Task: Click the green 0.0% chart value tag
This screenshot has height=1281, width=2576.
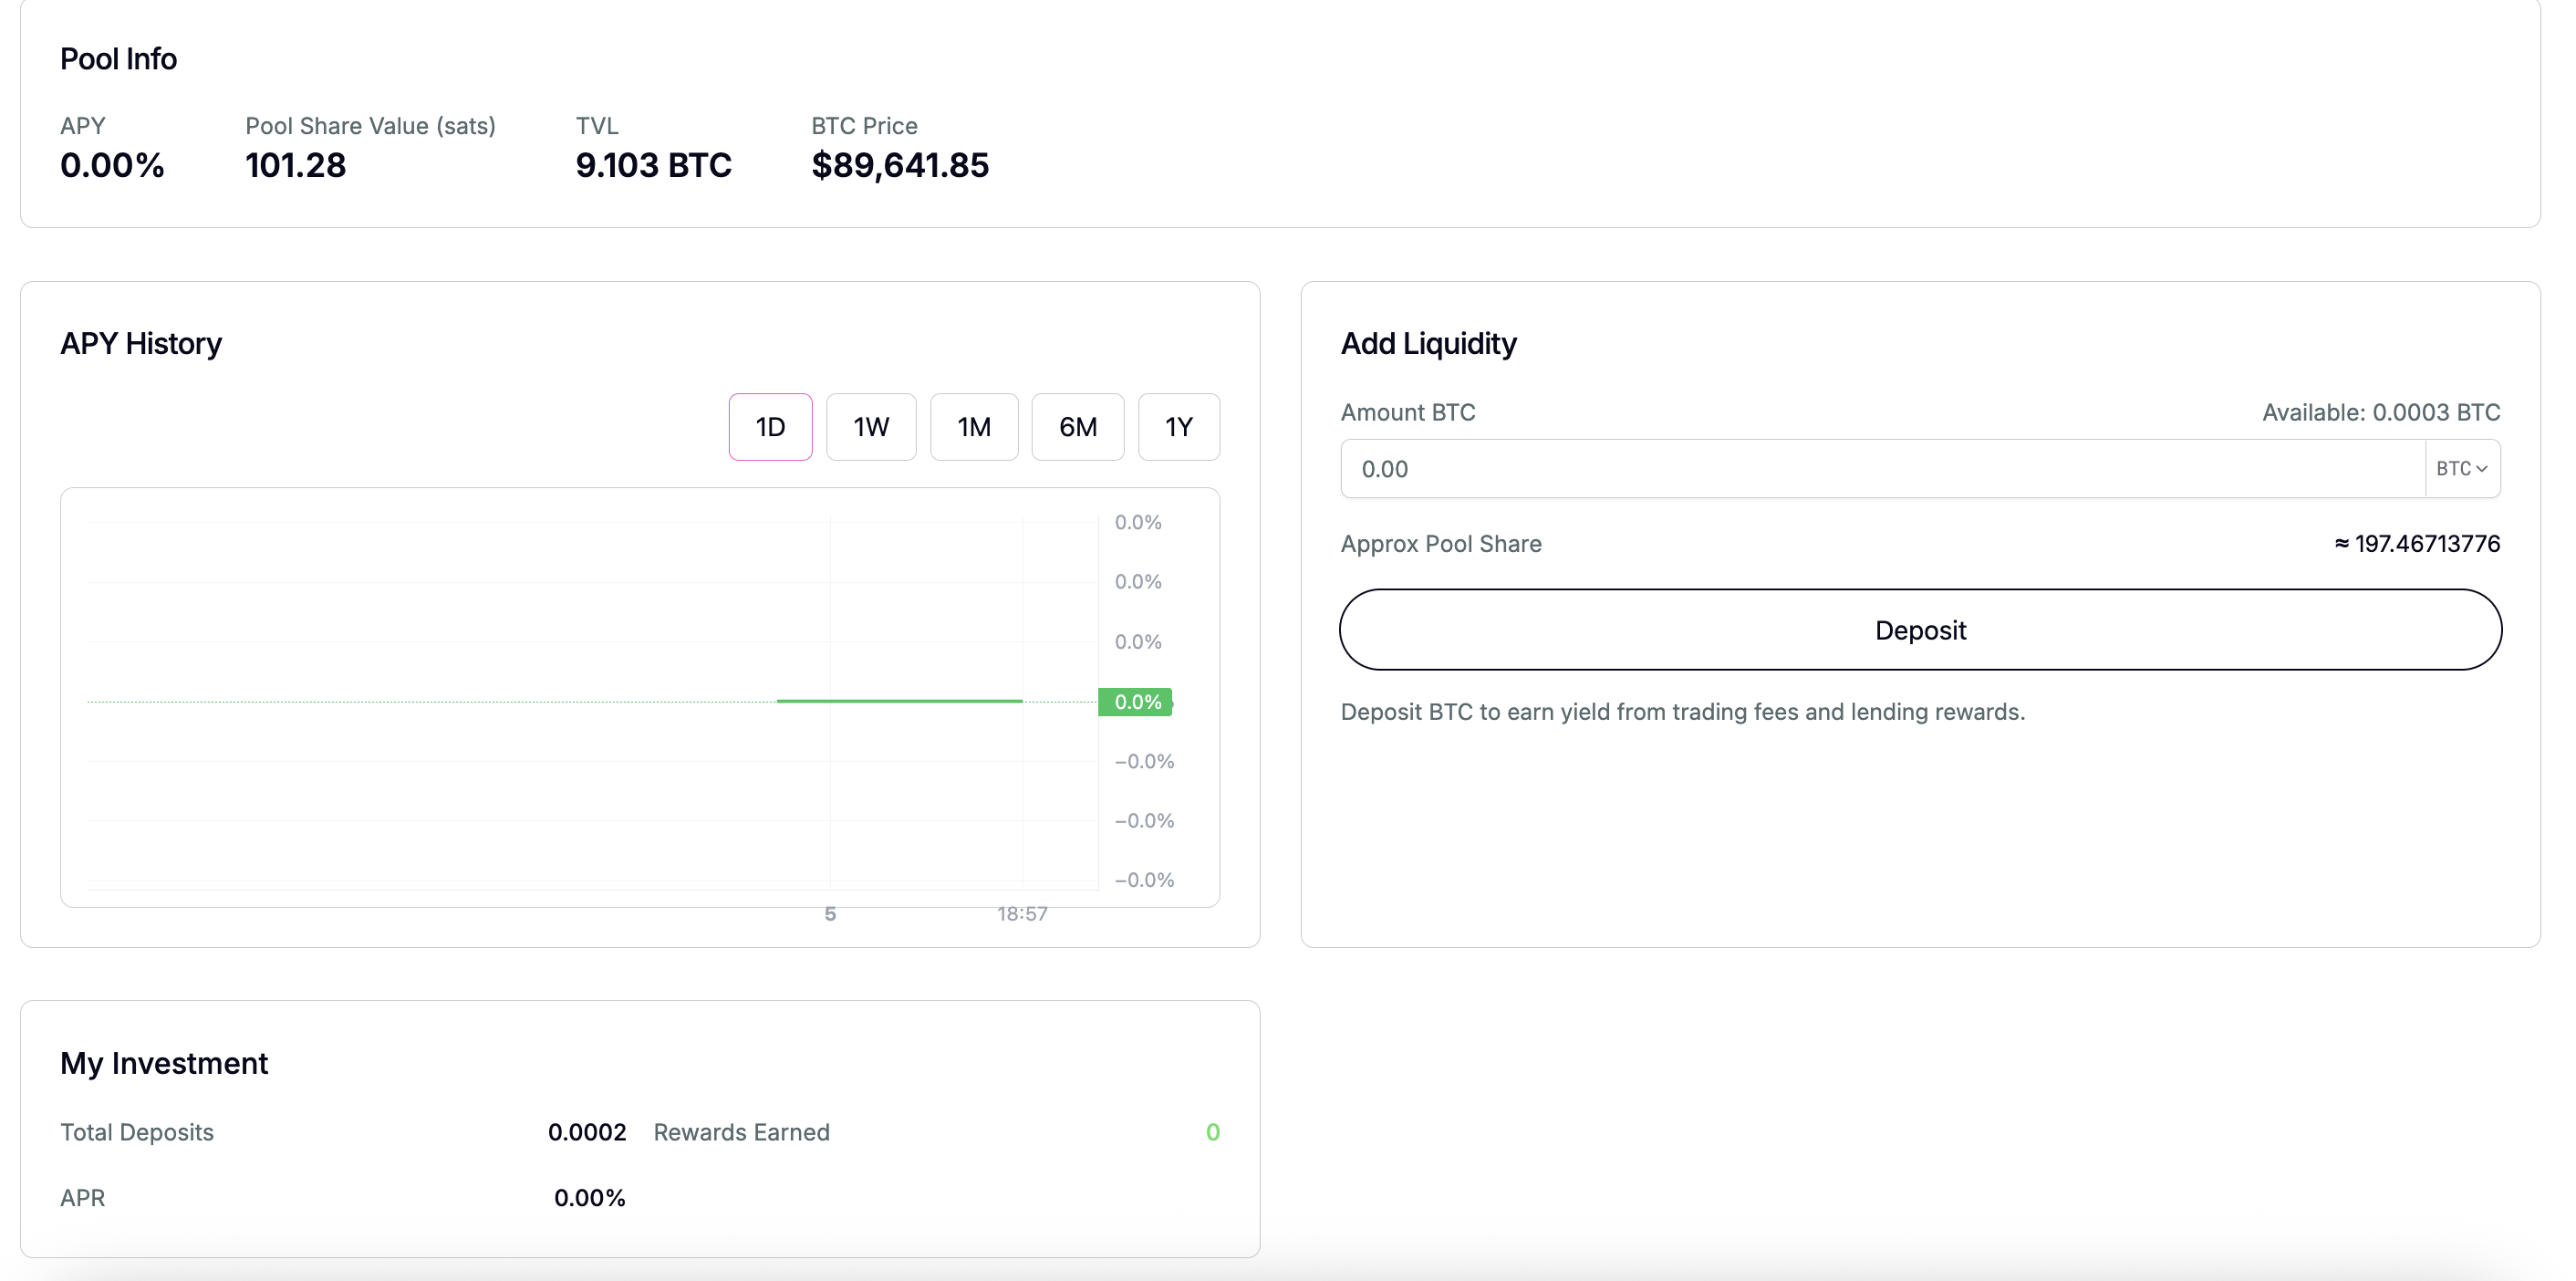Action: pyautogui.click(x=1136, y=702)
